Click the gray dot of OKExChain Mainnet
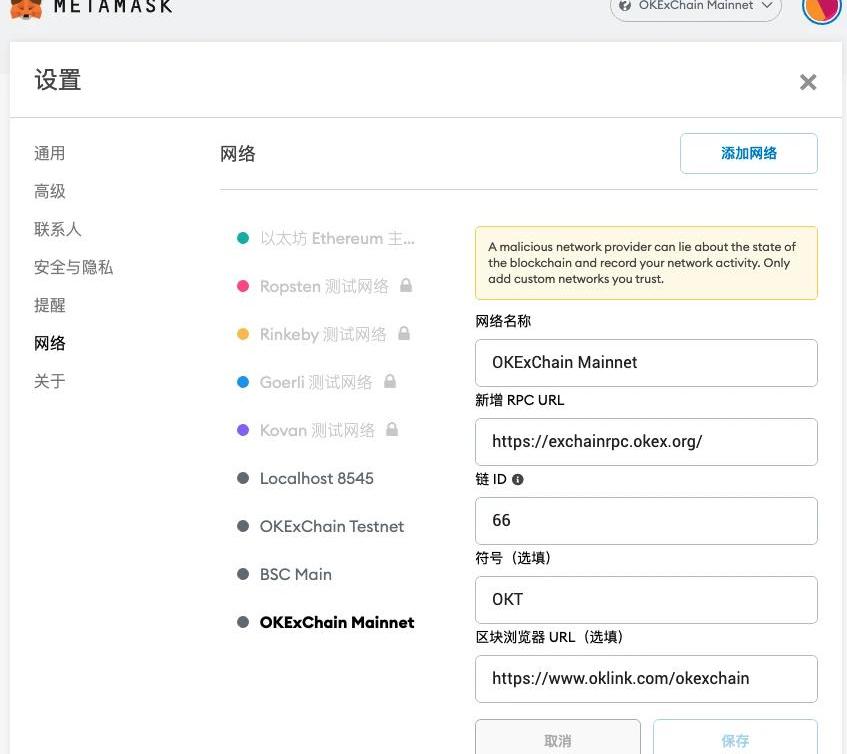 (x=243, y=622)
